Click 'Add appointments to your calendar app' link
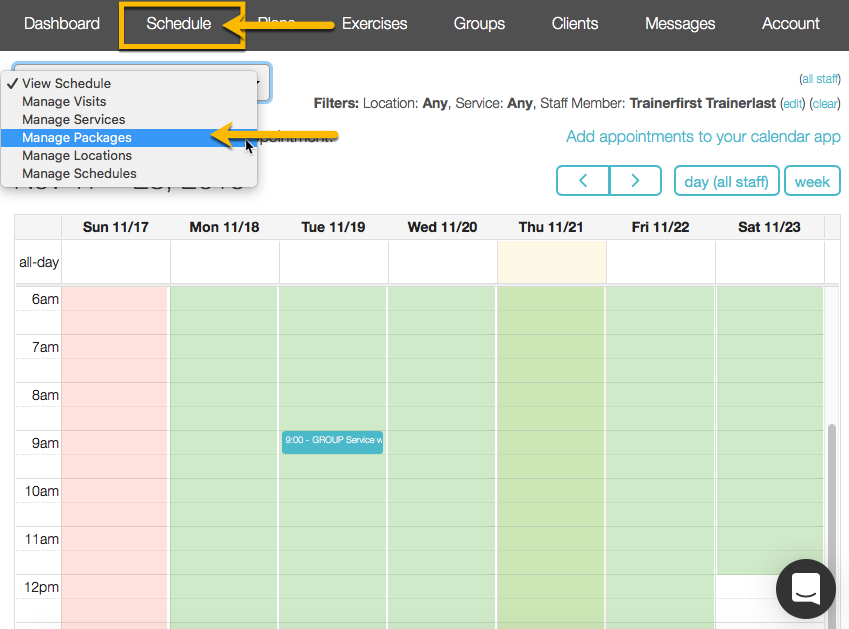 (x=703, y=137)
